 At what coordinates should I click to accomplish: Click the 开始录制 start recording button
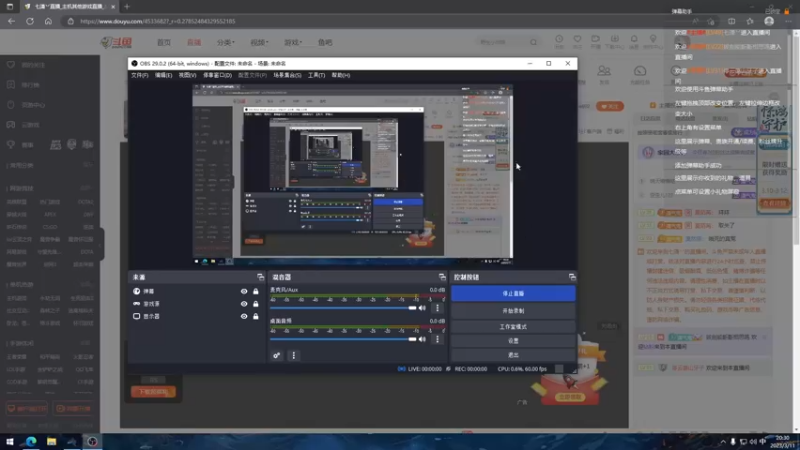tap(513, 311)
